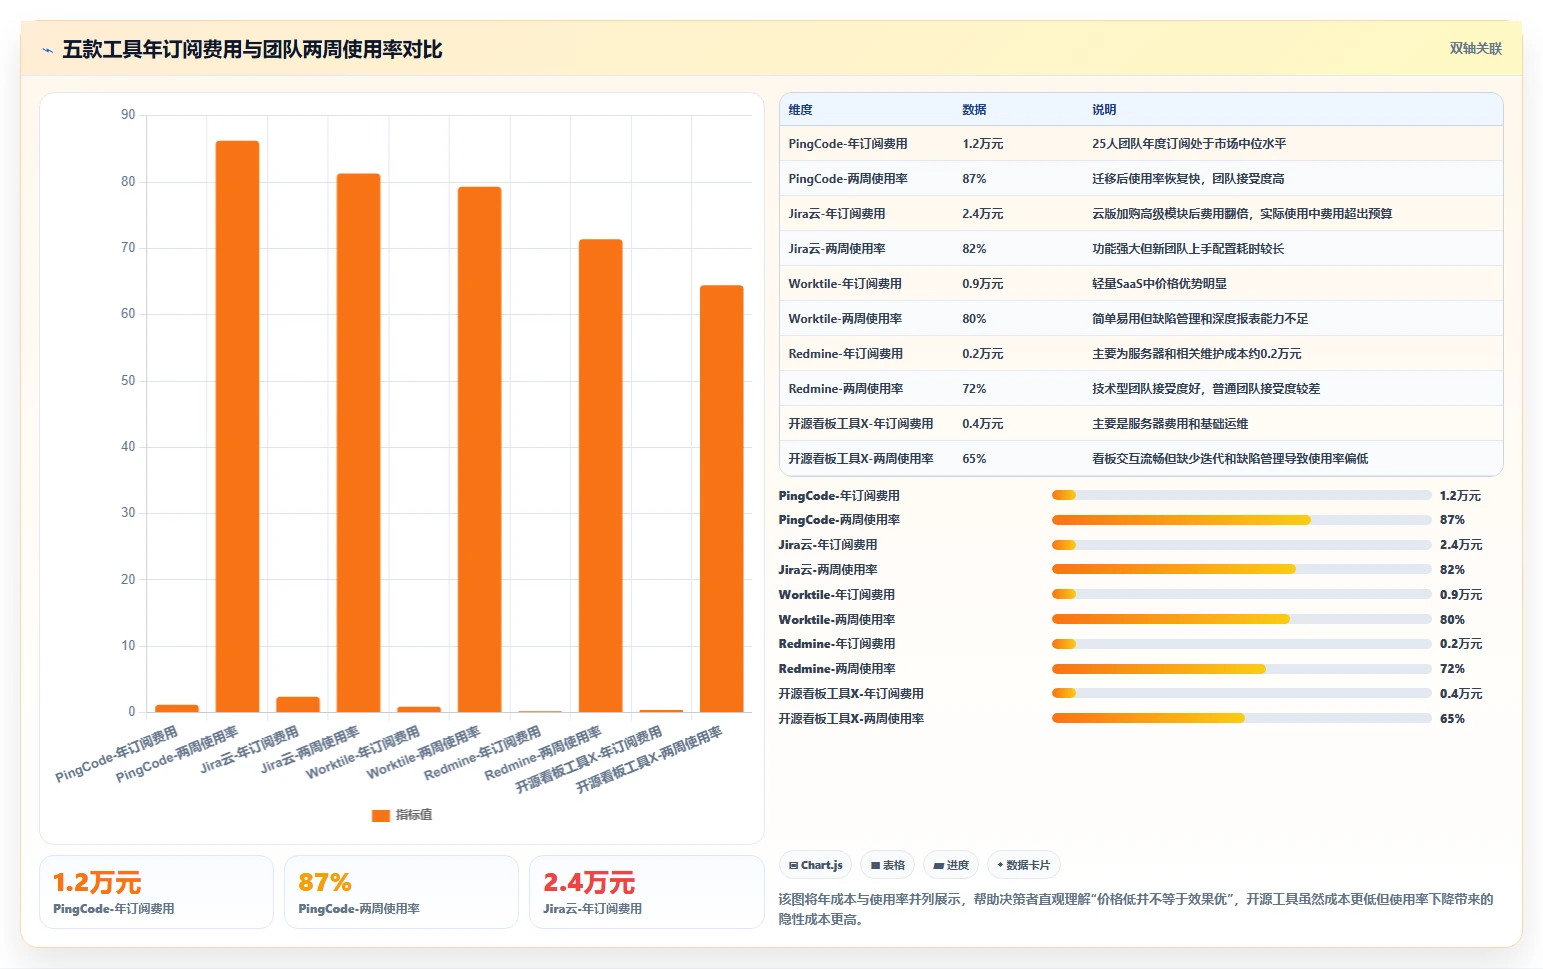1543x969 pixels.
Task: Select table cell Jira云-年订阅费用
Action: (837, 214)
